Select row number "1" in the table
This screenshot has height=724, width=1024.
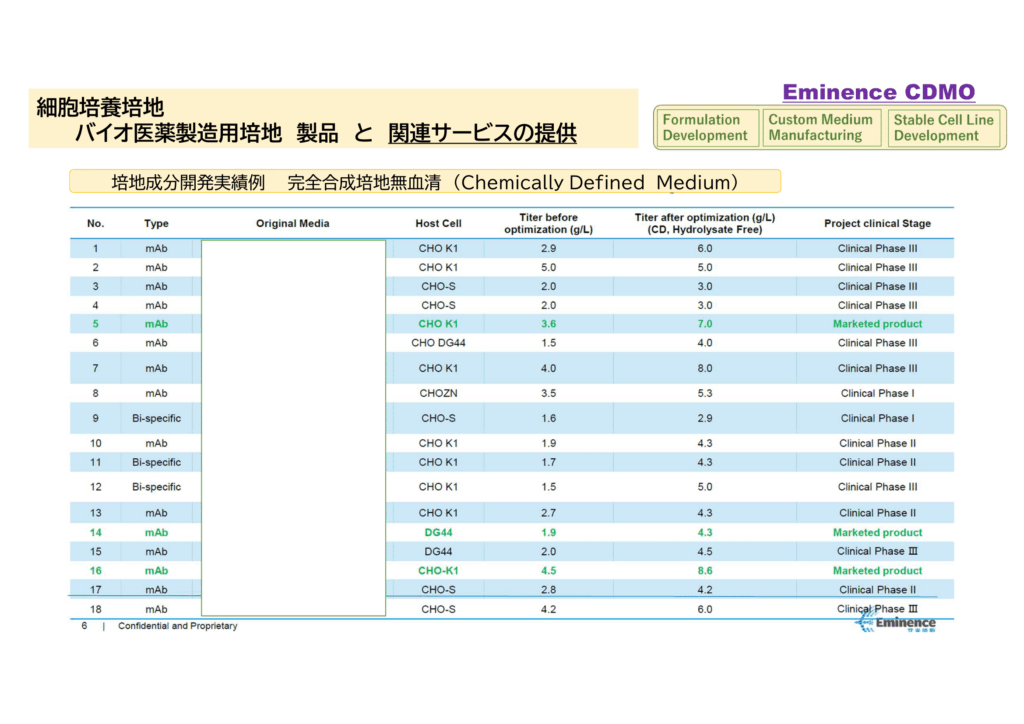coord(95,248)
